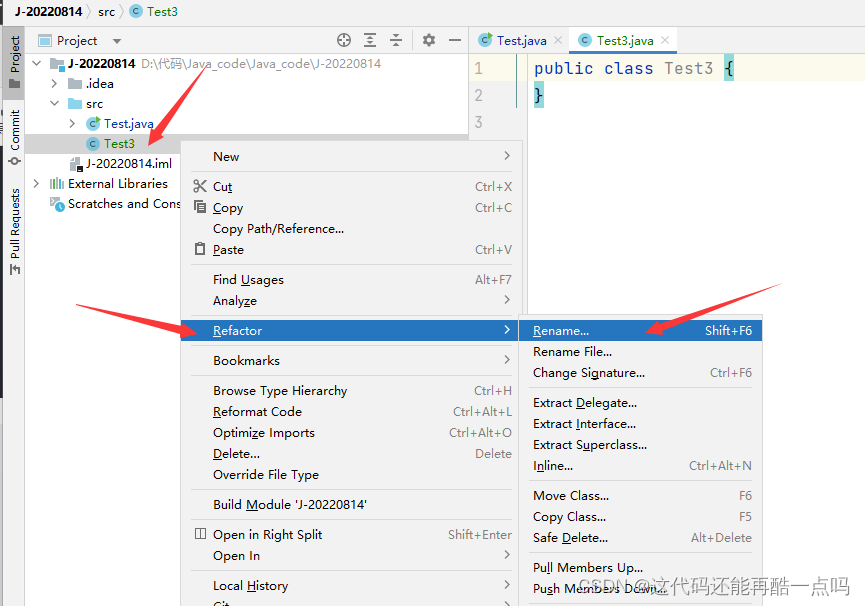Select Build Module 'J-20220814'
This screenshot has width=865, height=606.
pos(351,504)
